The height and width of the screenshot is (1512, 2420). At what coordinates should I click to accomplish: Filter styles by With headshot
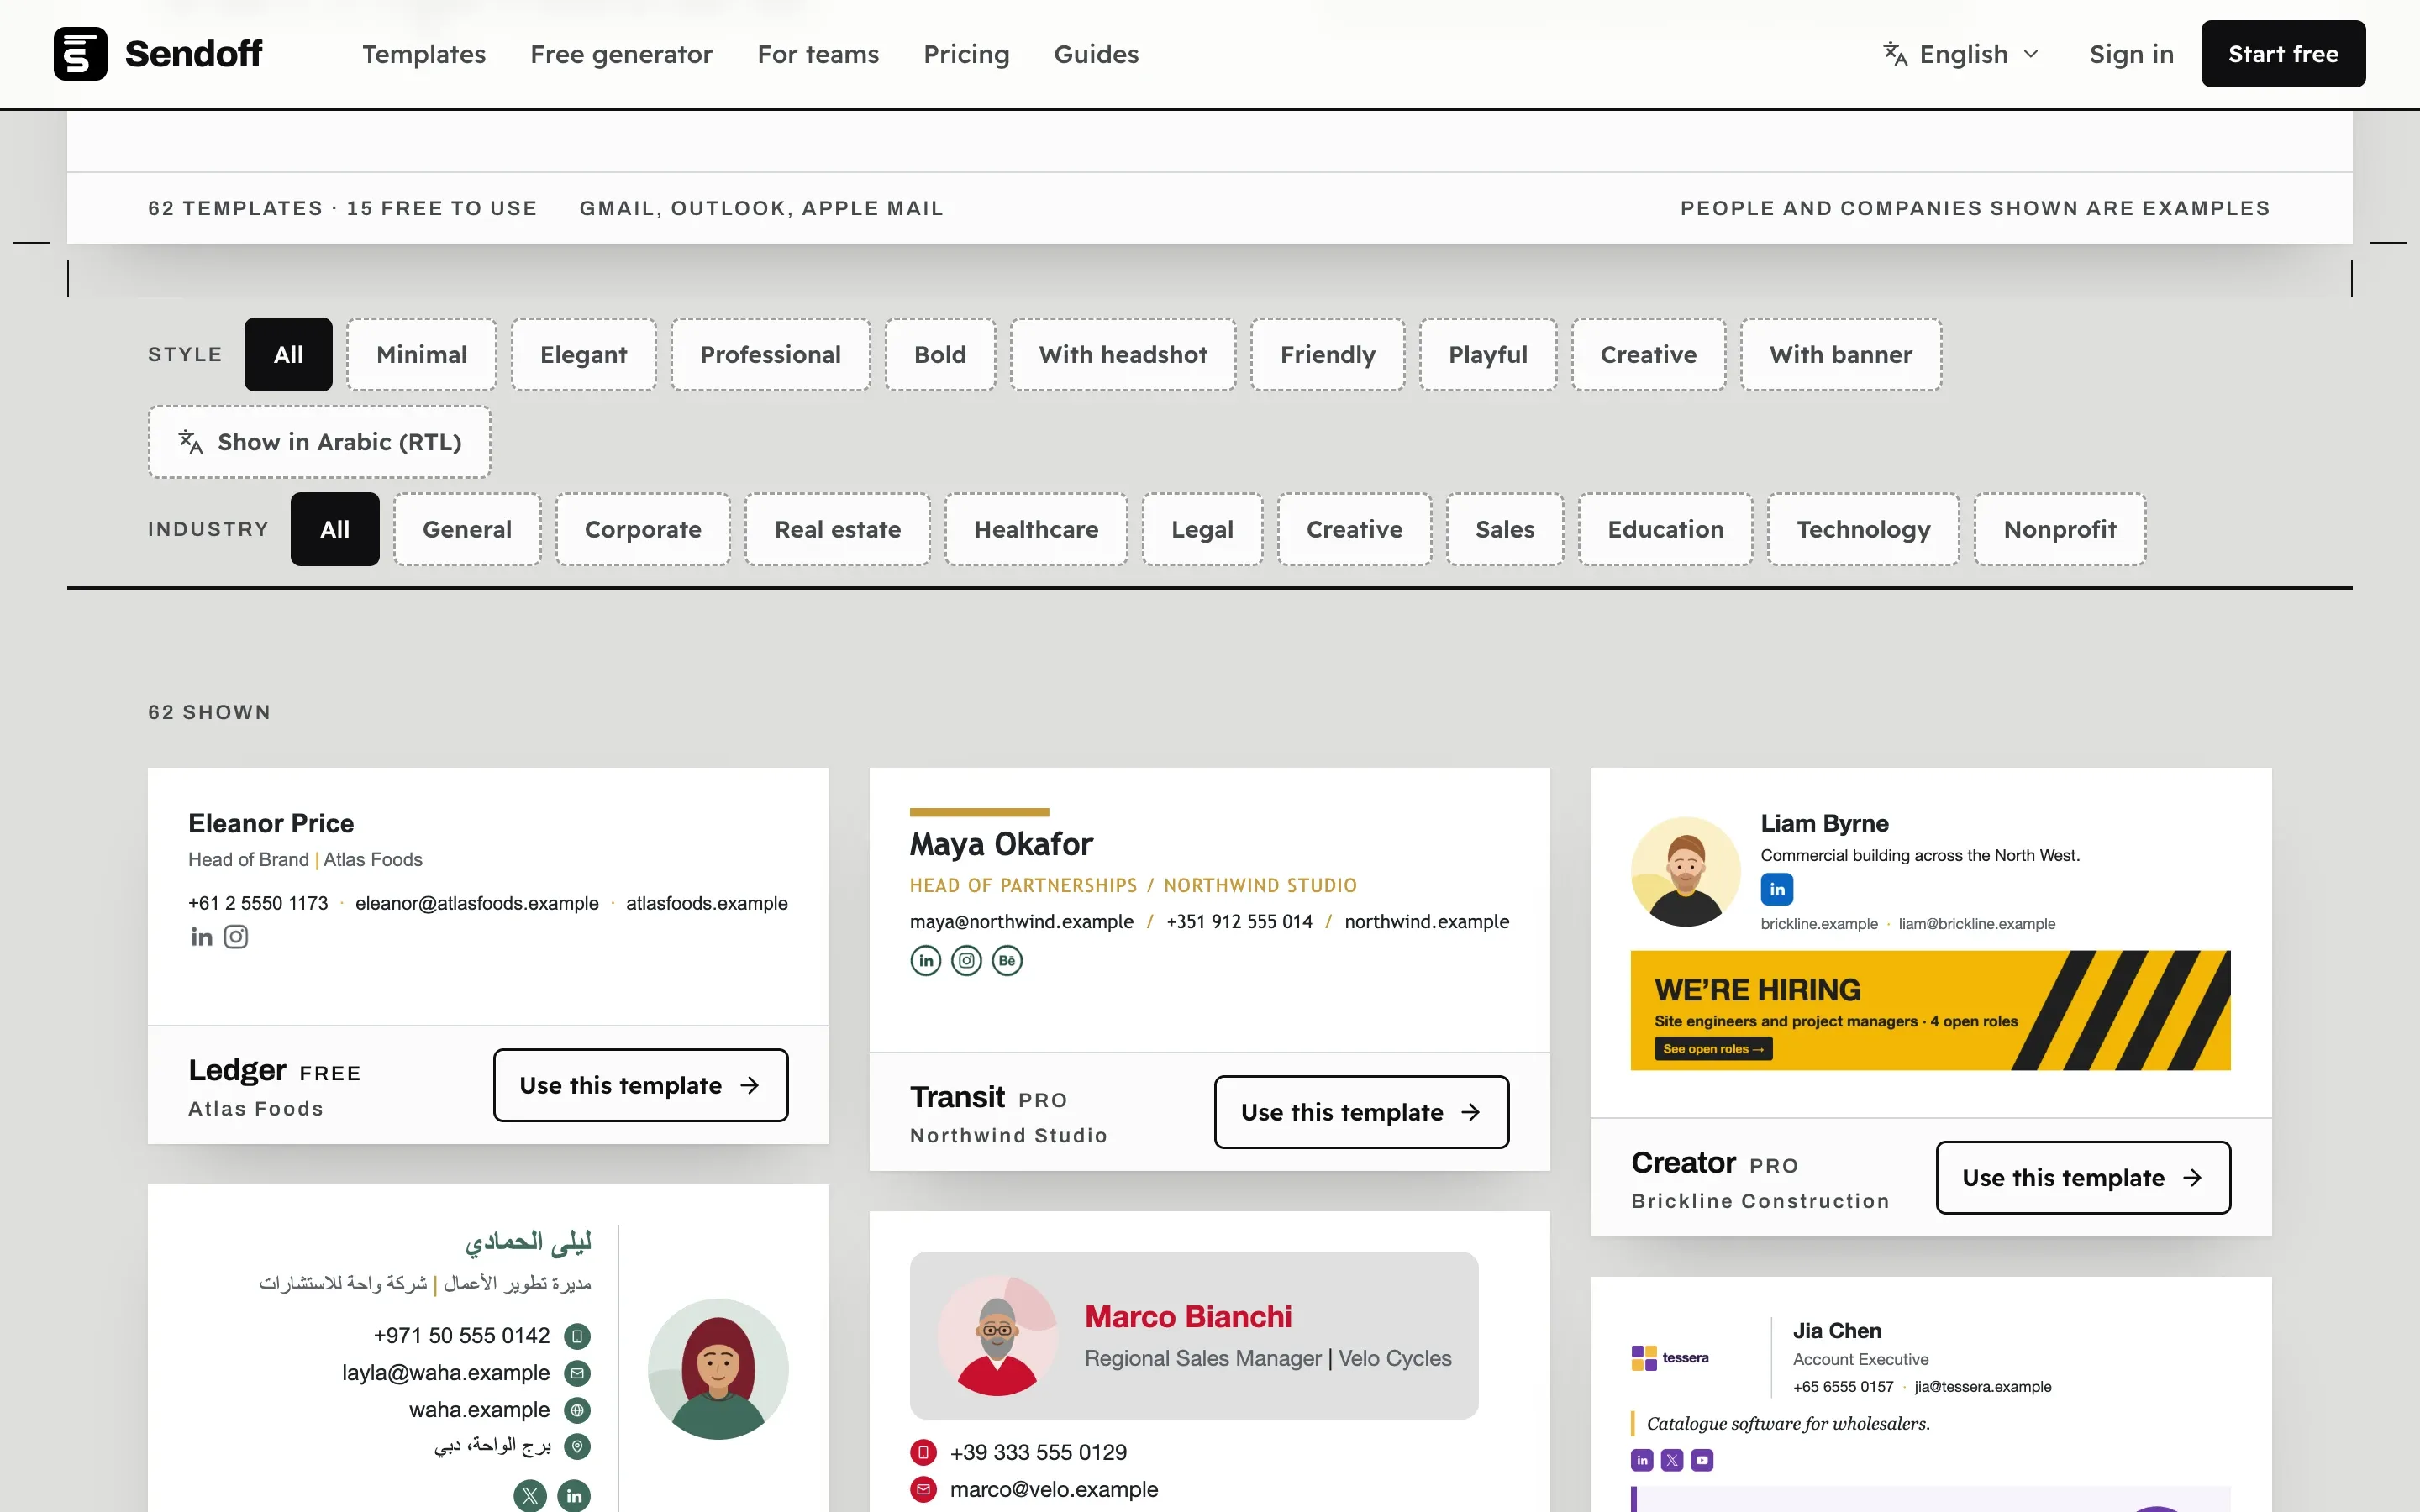click(1123, 355)
